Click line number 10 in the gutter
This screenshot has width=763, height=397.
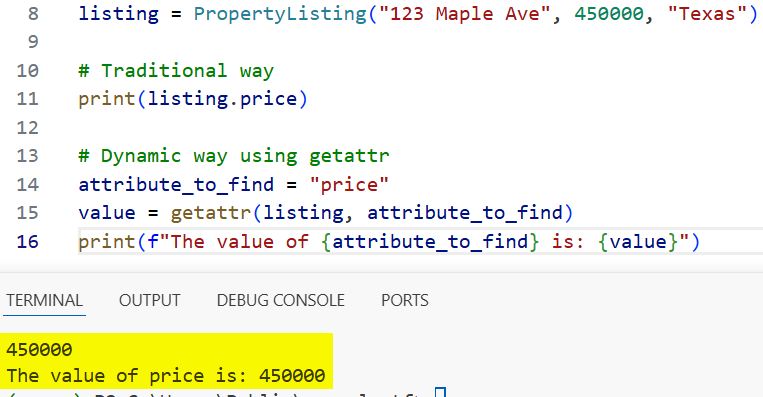28,71
